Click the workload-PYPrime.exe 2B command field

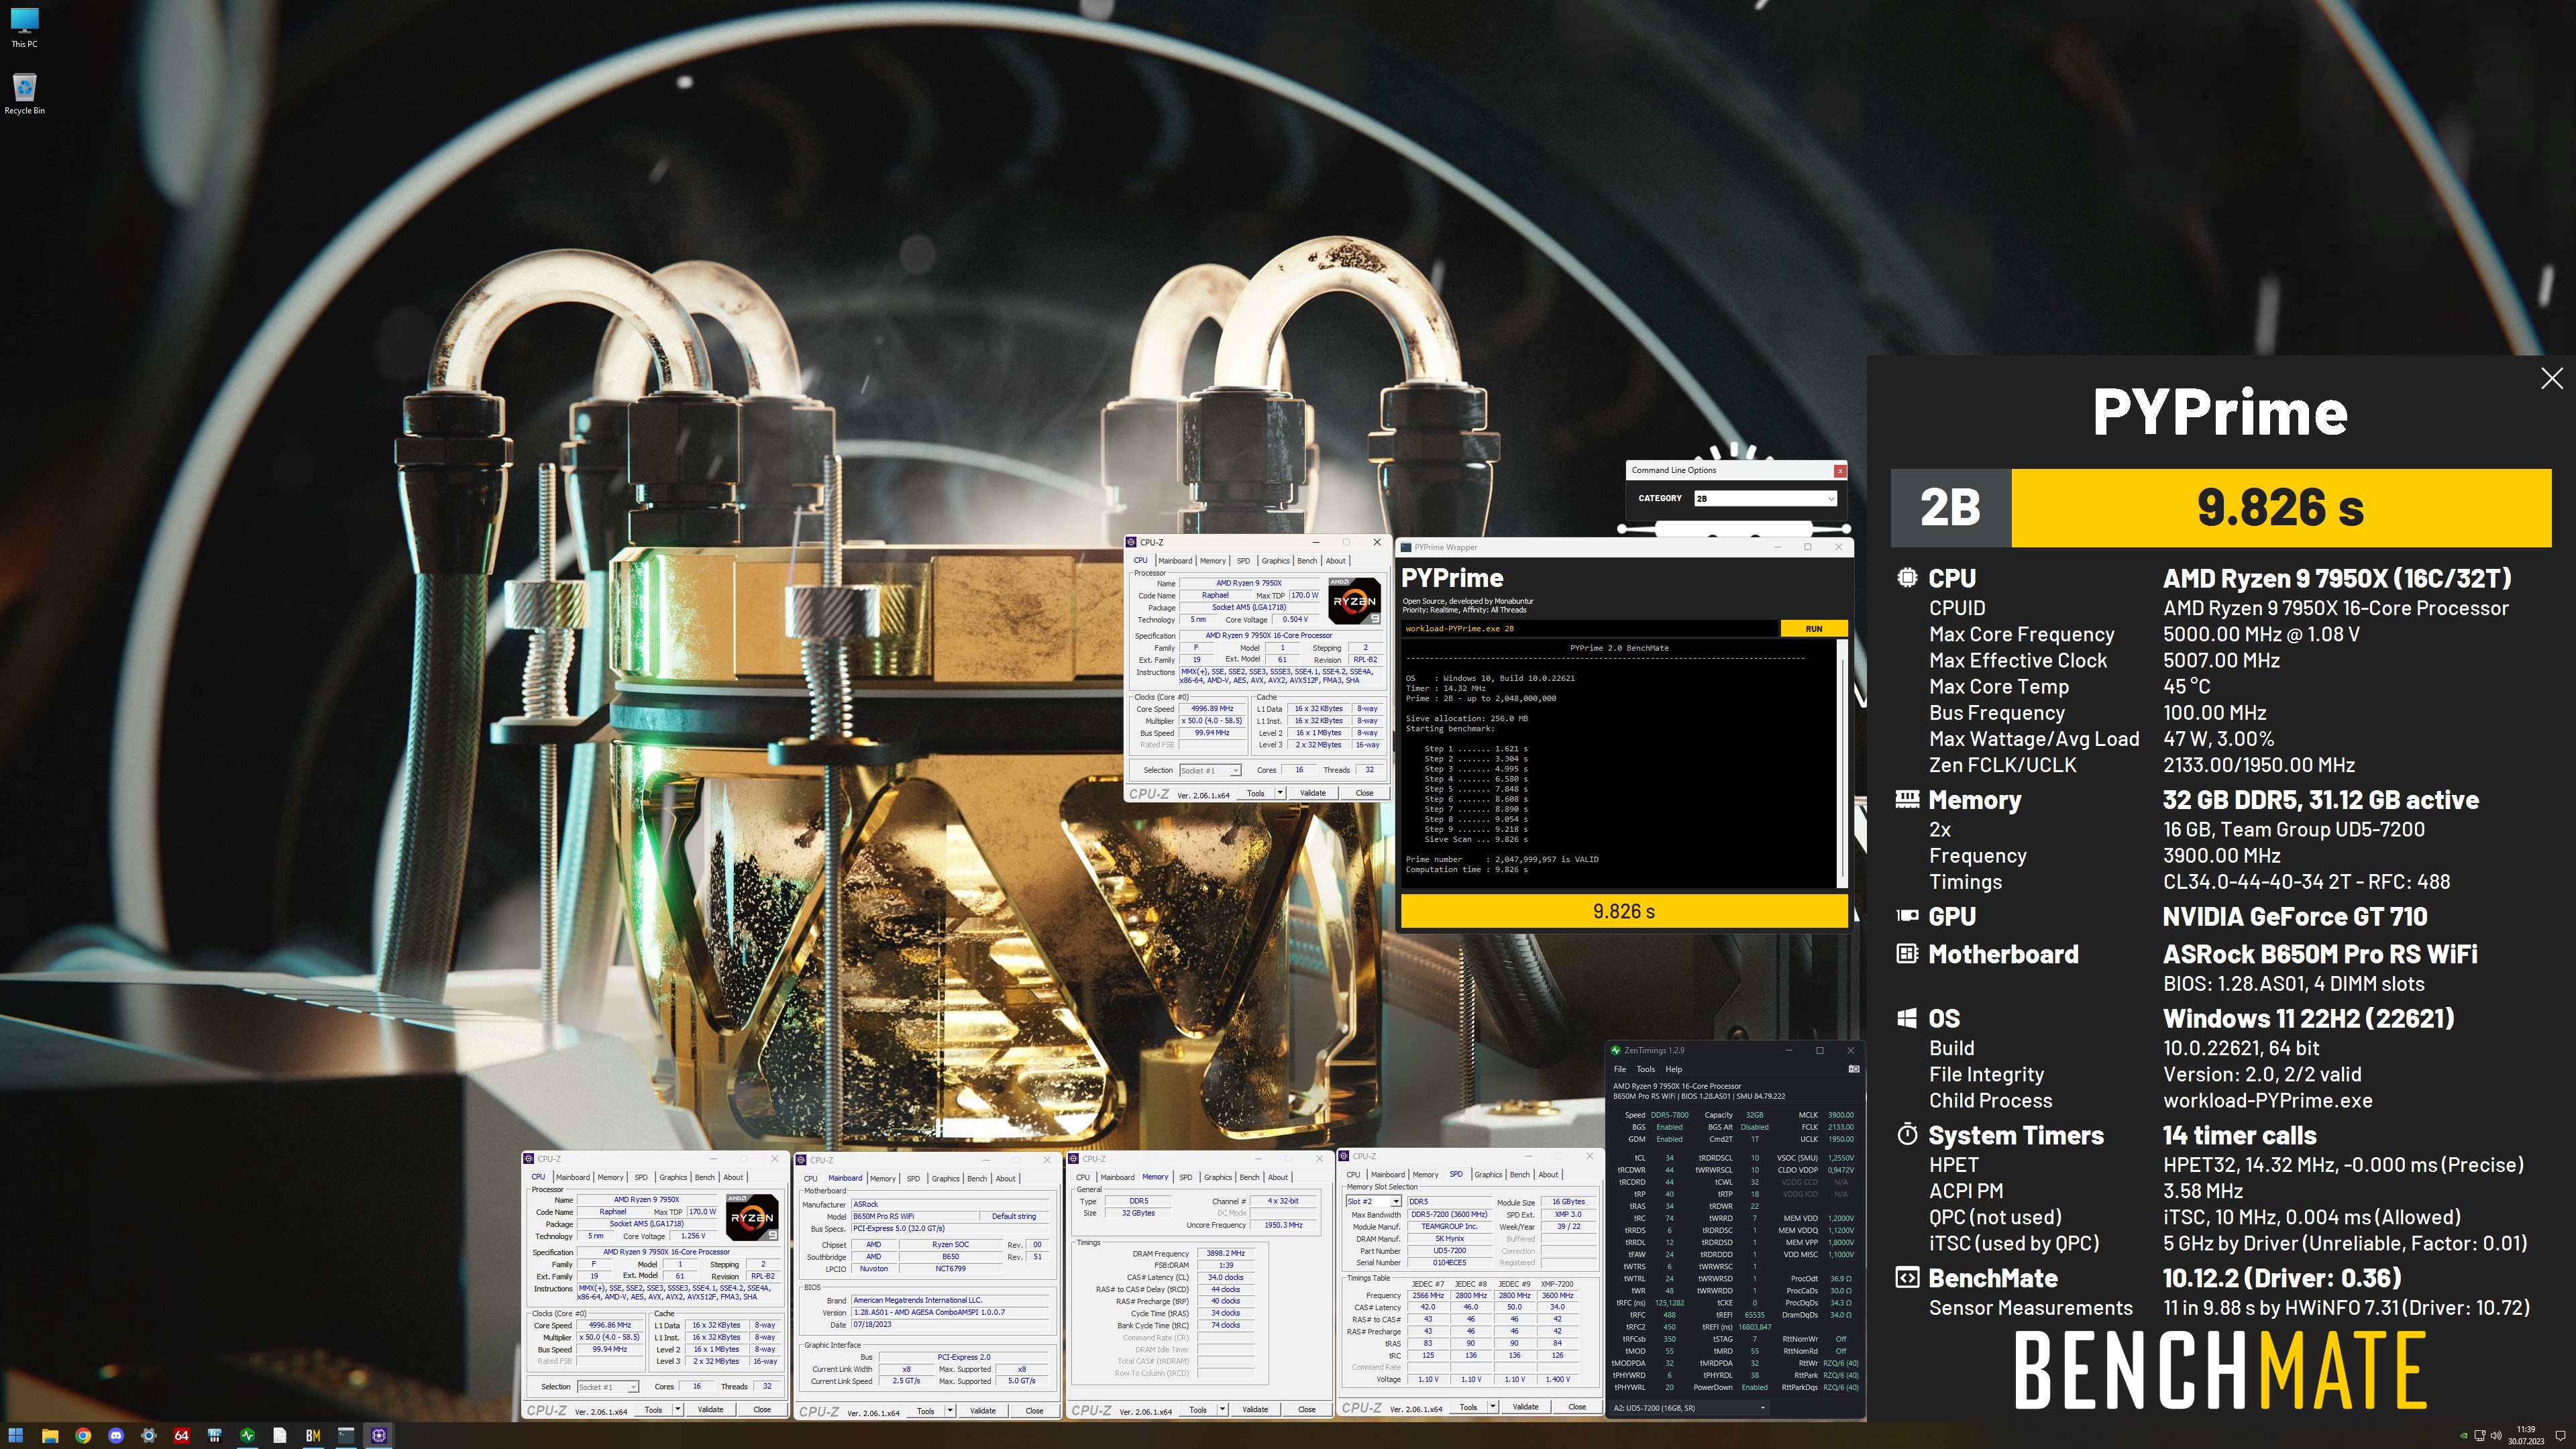pyautogui.click(x=1589, y=629)
